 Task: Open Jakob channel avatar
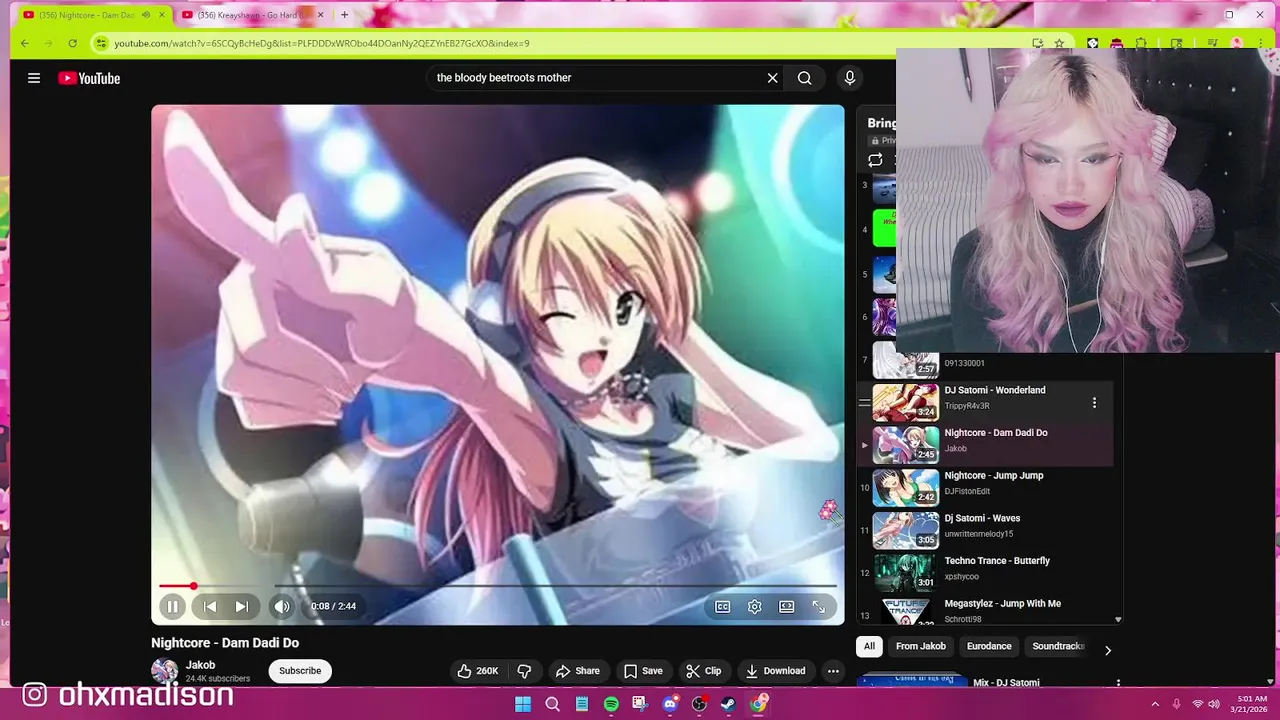pos(165,671)
